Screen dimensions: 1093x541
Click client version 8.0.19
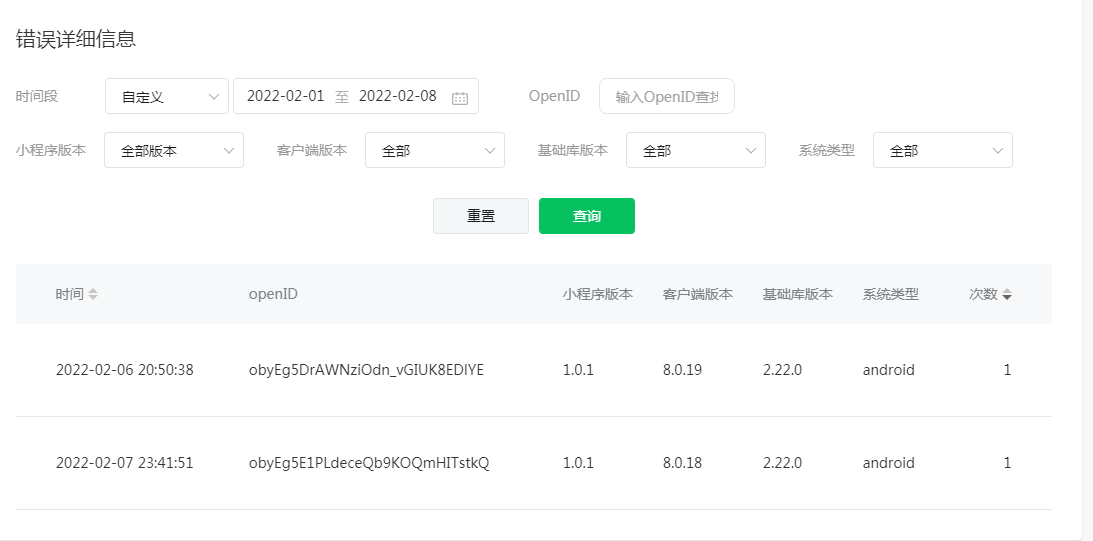682,370
